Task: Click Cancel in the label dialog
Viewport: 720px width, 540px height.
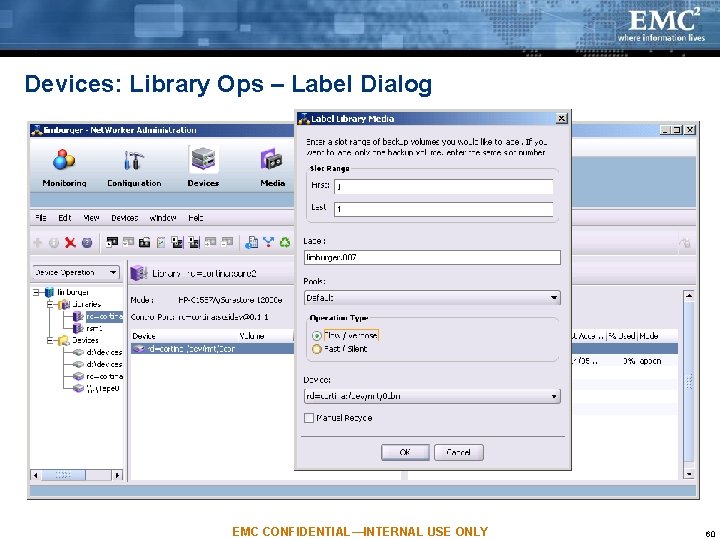Action: point(459,452)
